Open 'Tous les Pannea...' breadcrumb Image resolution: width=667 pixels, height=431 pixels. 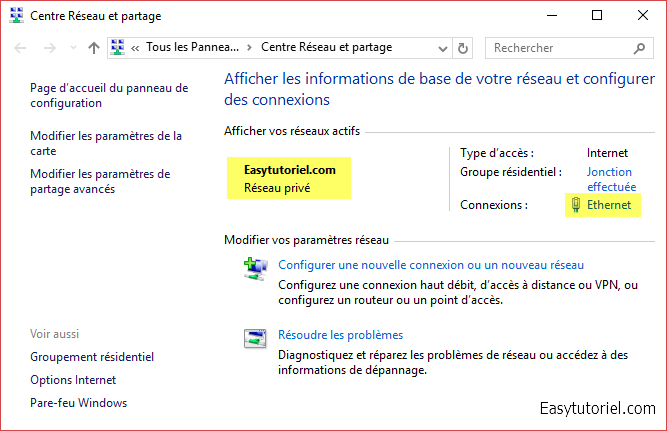coord(192,47)
